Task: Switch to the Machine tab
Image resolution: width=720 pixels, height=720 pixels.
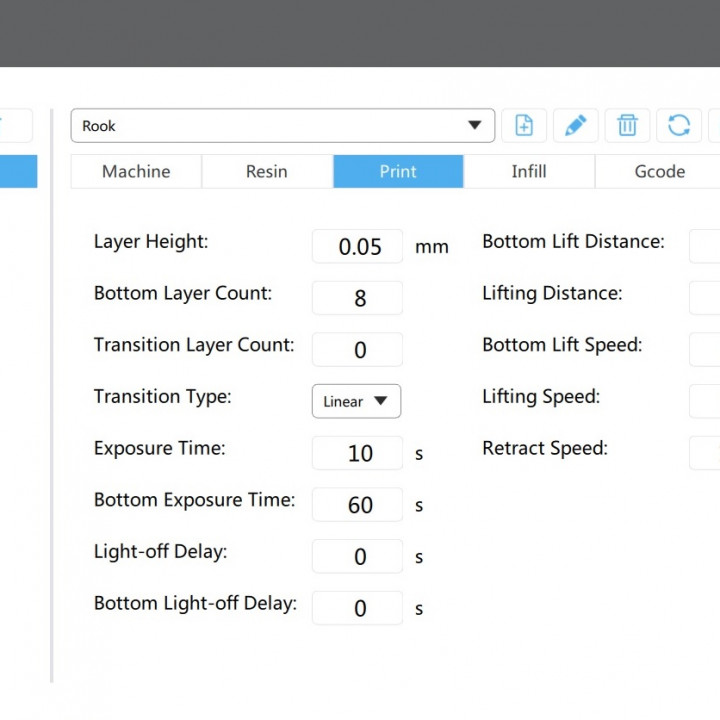Action: click(x=136, y=171)
